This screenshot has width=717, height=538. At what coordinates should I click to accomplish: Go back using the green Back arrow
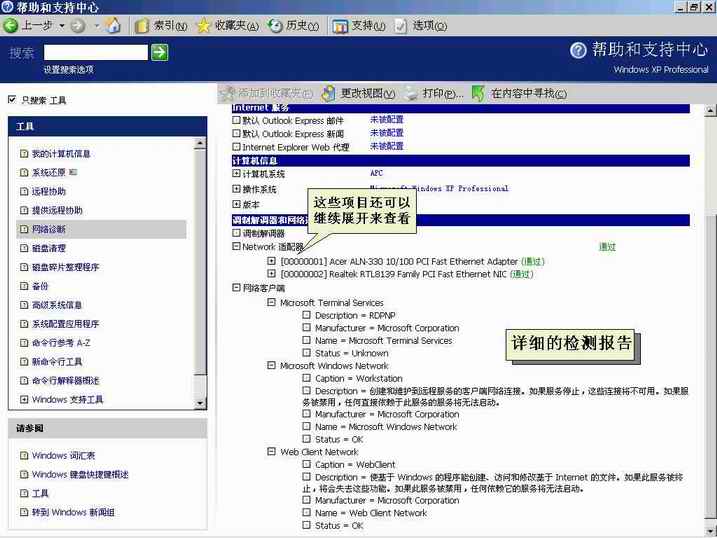(11, 26)
